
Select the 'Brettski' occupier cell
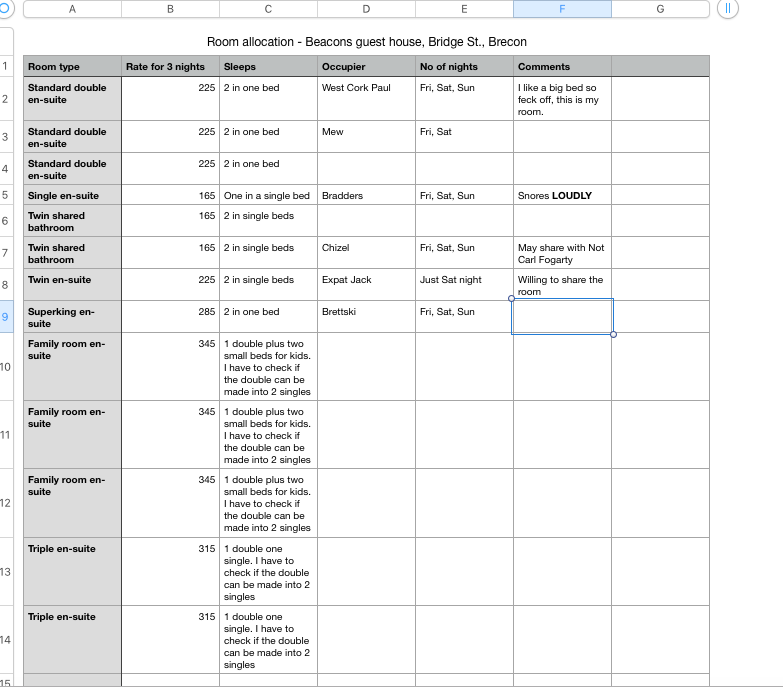[x=366, y=317]
